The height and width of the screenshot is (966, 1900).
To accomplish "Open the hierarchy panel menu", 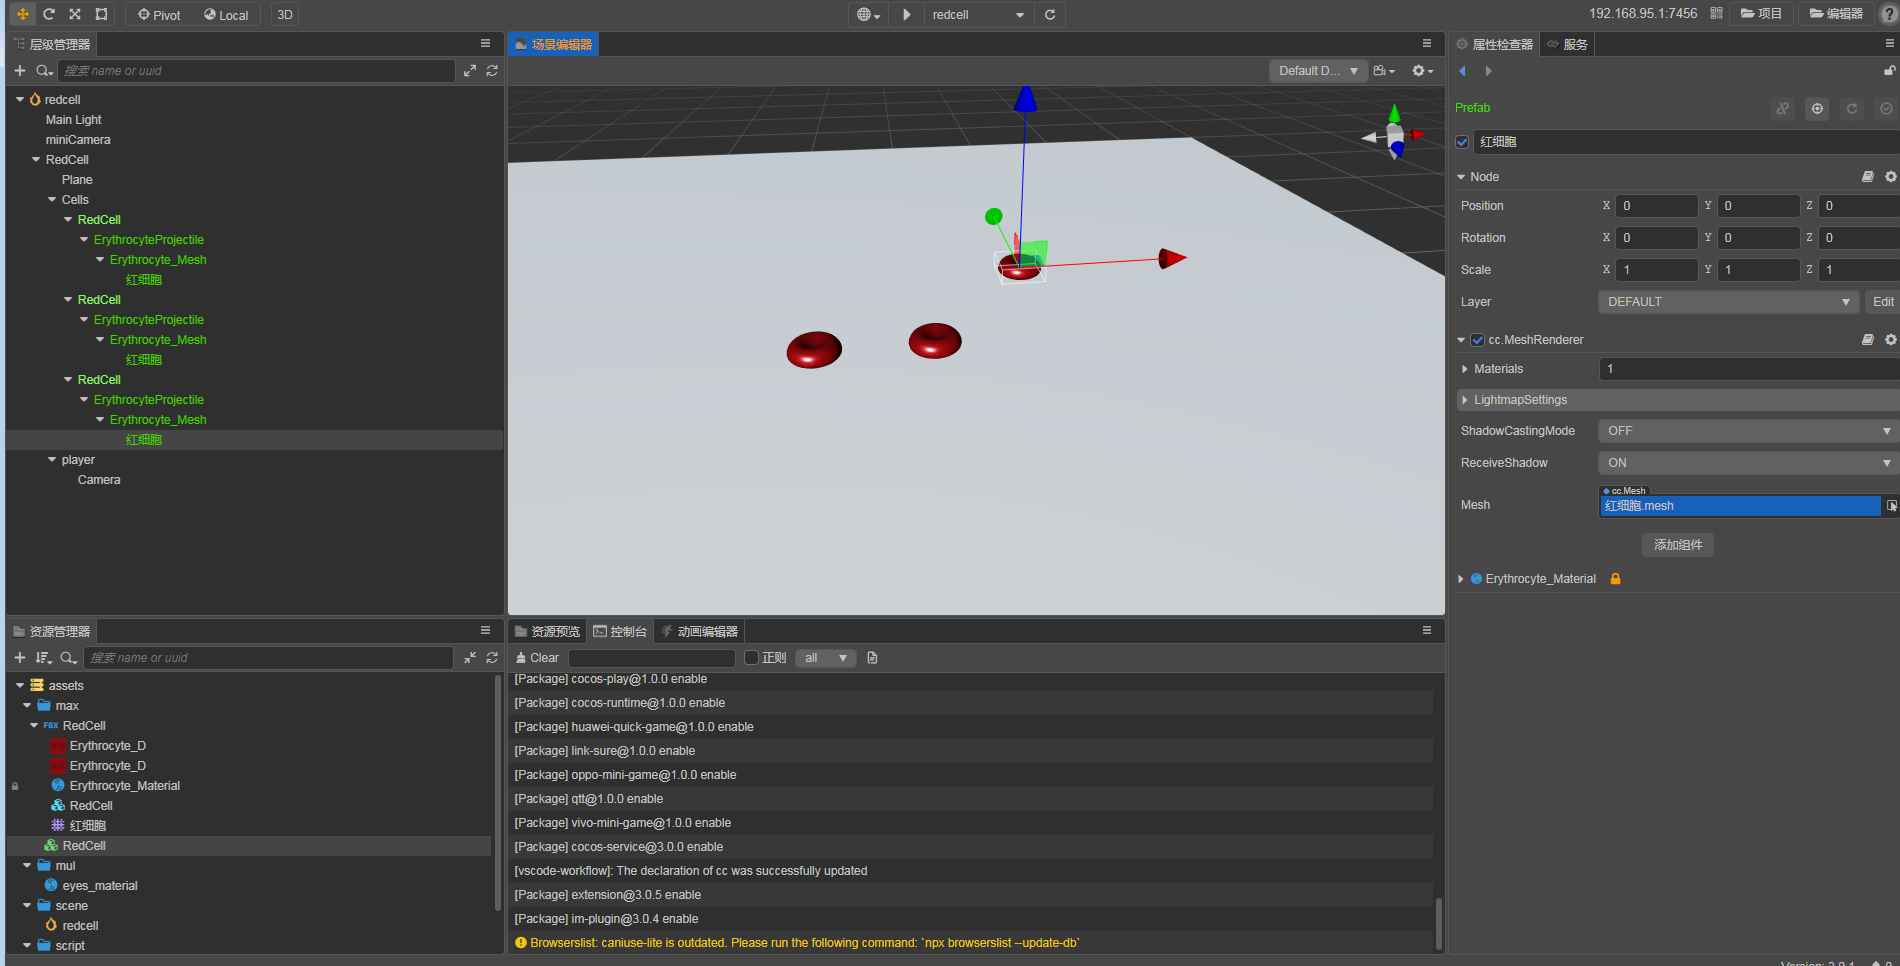I will [485, 44].
